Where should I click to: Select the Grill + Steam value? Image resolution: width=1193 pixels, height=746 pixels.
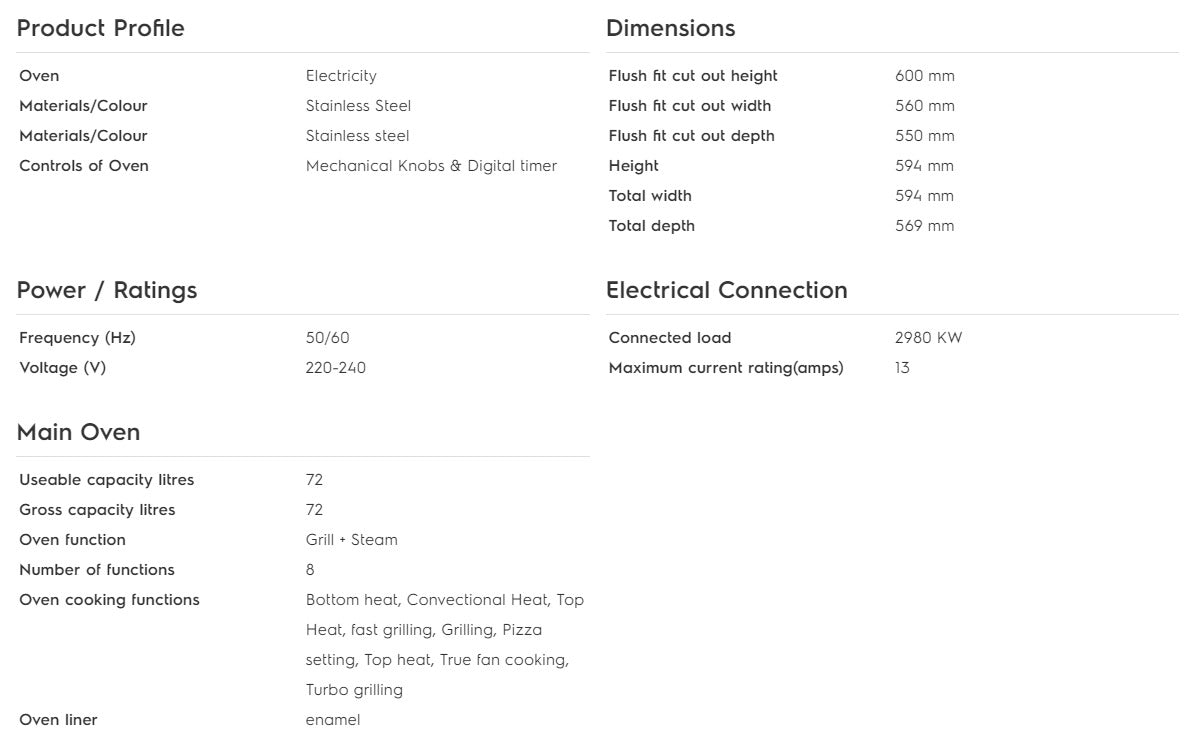pyautogui.click(x=352, y=540)
